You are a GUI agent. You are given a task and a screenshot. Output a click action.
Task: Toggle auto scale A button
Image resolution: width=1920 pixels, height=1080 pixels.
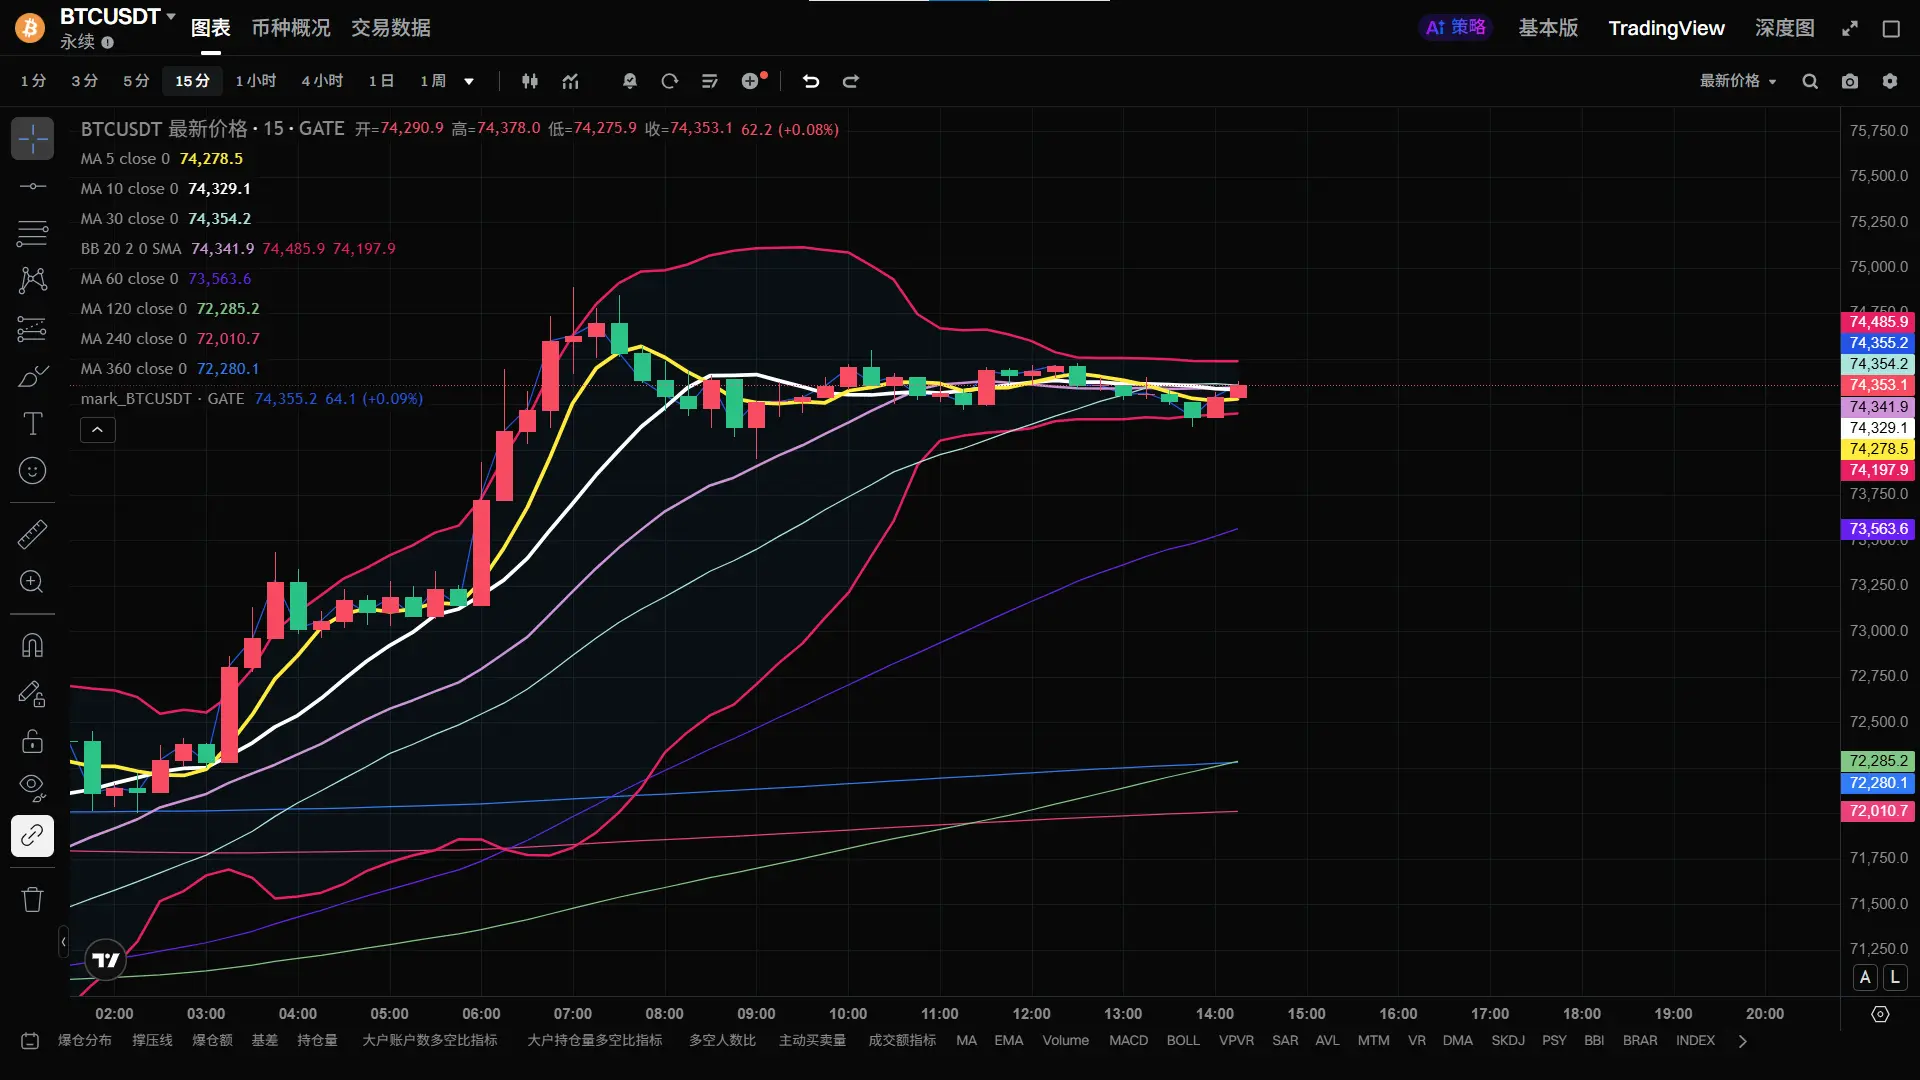1865,978
